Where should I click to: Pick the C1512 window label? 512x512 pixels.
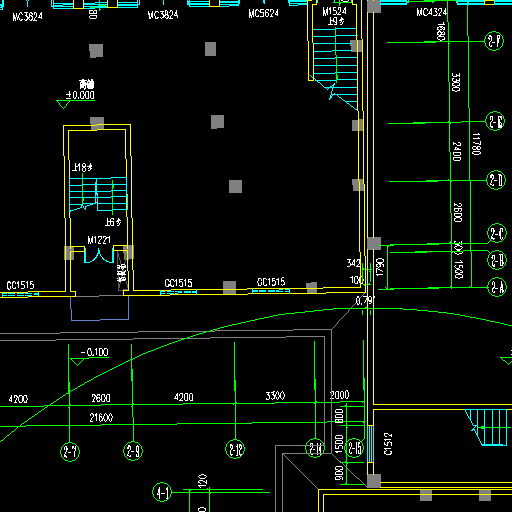(x=388, y=444)
